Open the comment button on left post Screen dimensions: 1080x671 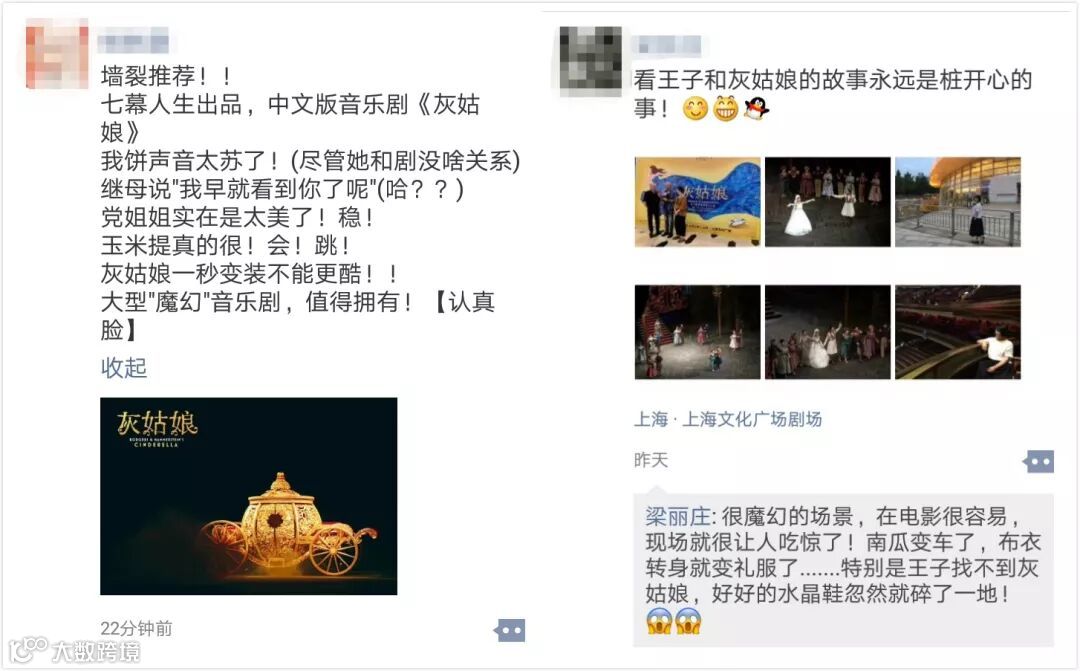tap(510, 630)
